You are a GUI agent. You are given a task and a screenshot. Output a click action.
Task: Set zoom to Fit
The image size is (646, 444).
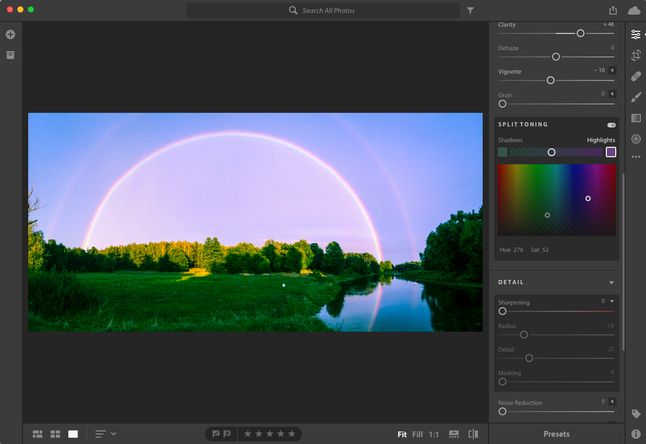[402, 434]
